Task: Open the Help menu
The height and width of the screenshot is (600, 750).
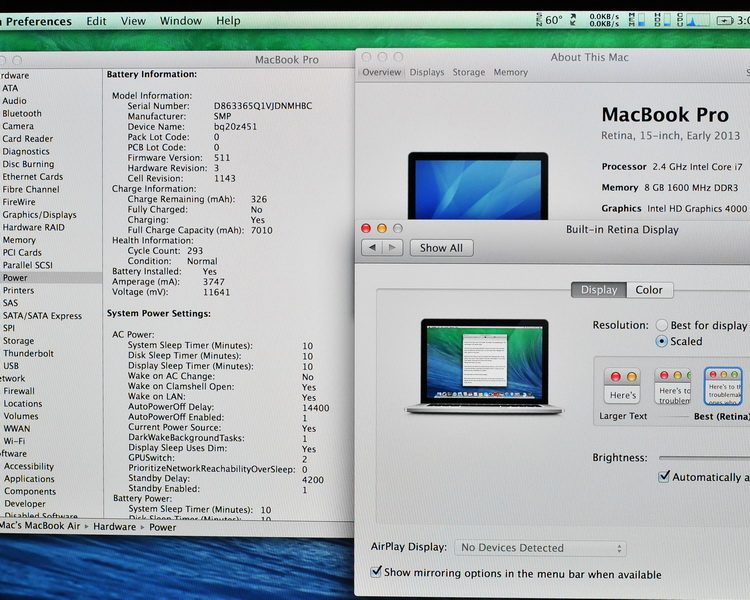Action: pyautogui.click(x=228, y=21)
